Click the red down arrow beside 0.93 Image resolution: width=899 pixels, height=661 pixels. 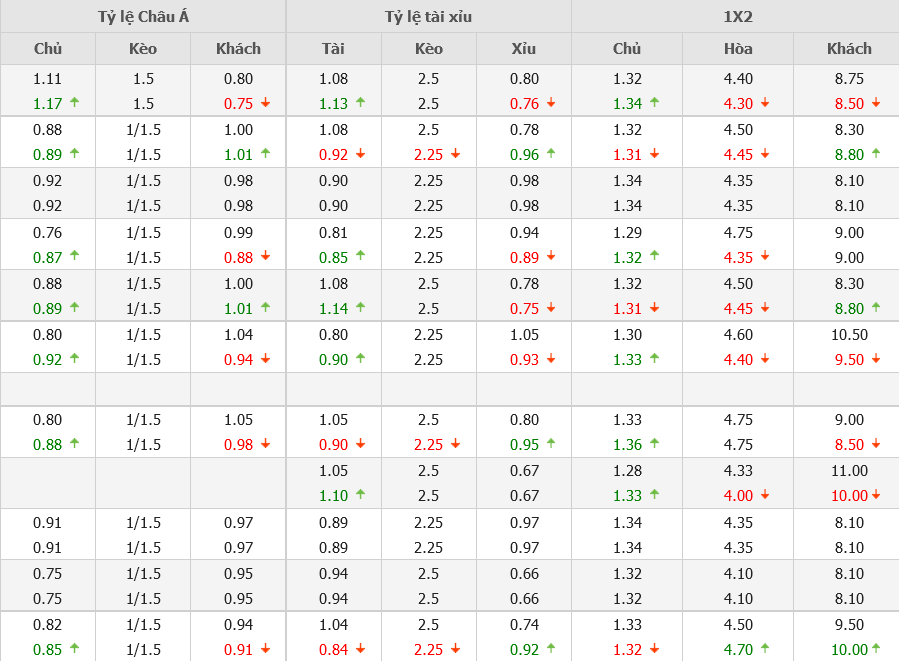(551, 359)
